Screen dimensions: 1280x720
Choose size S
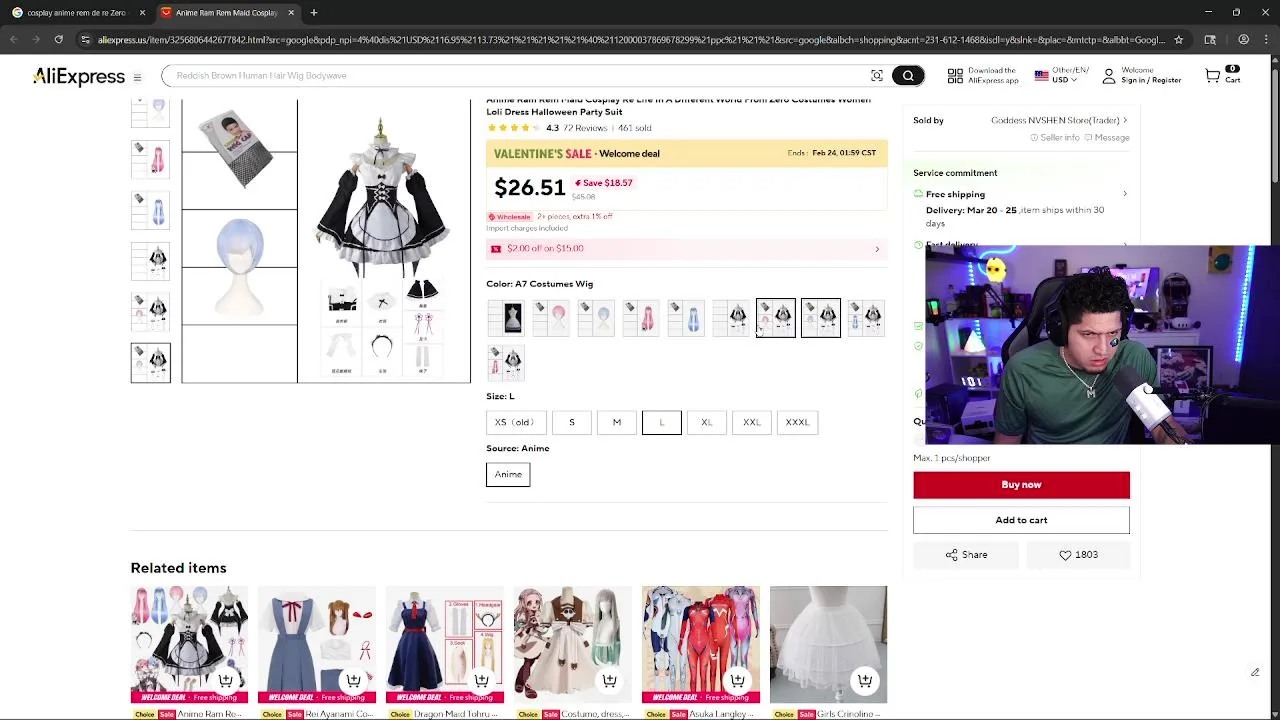point(572,422)
